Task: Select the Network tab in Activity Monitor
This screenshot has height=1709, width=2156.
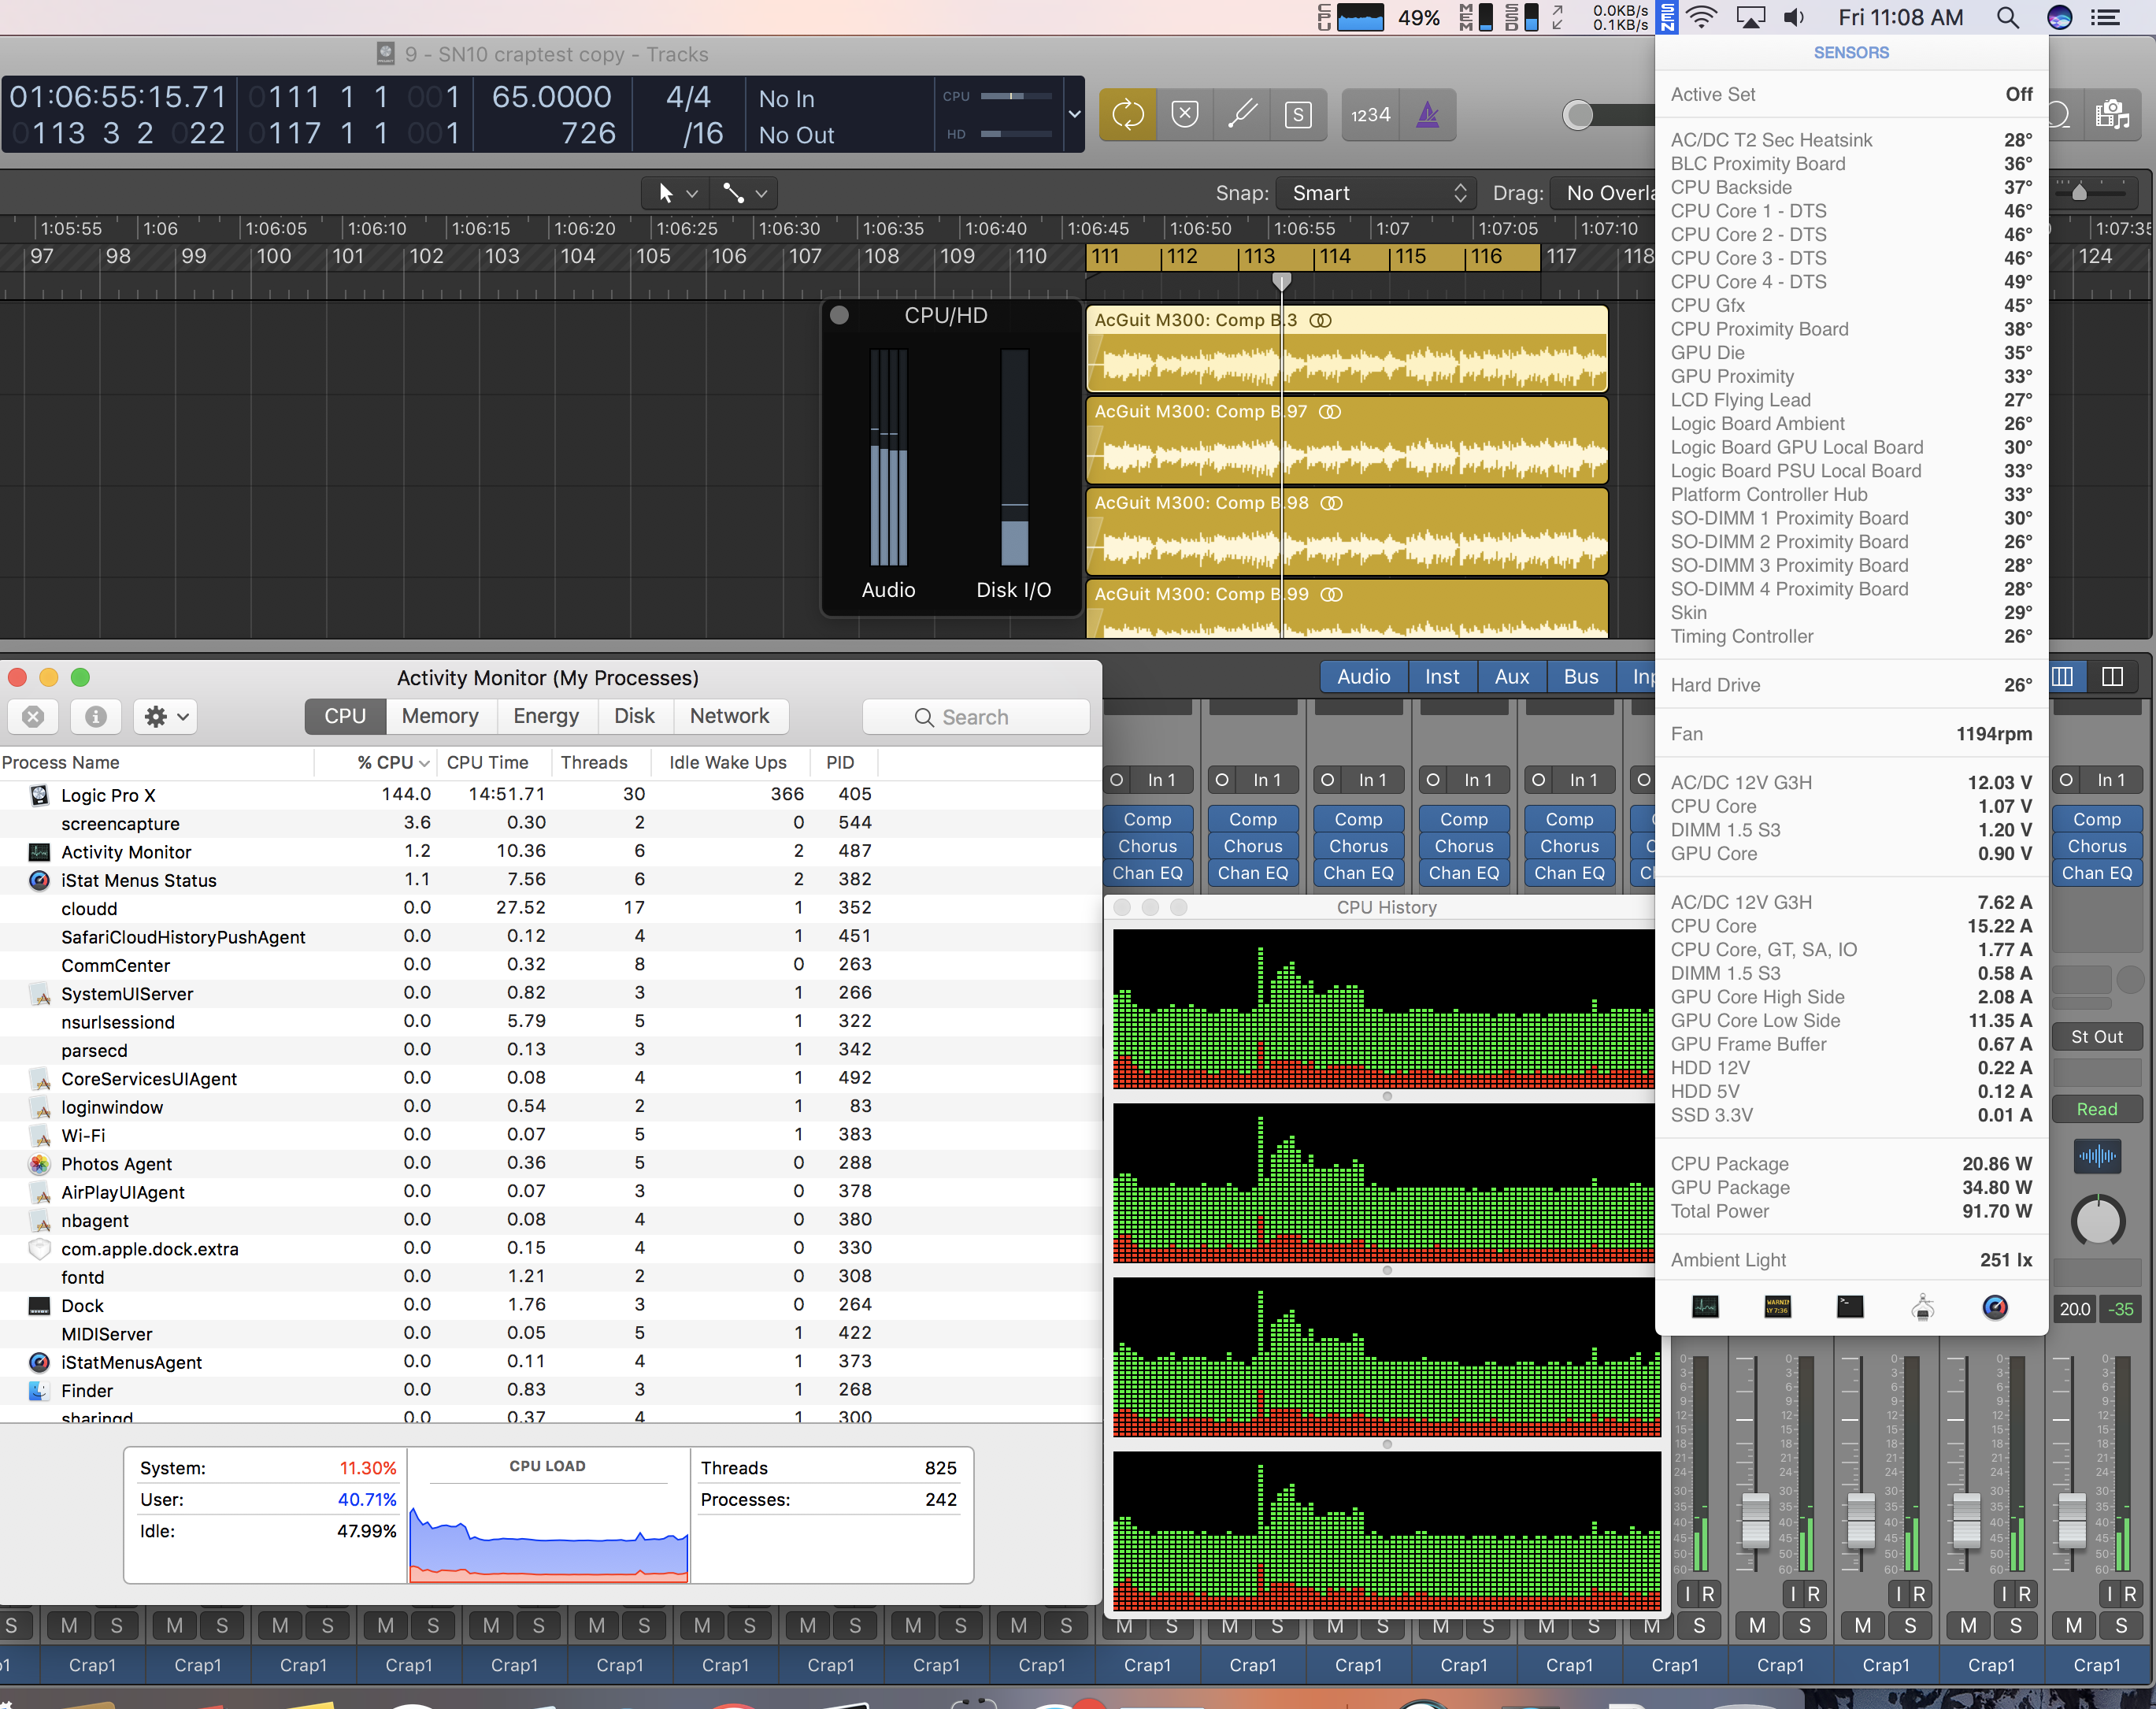Action: click(x=729, y=716)
